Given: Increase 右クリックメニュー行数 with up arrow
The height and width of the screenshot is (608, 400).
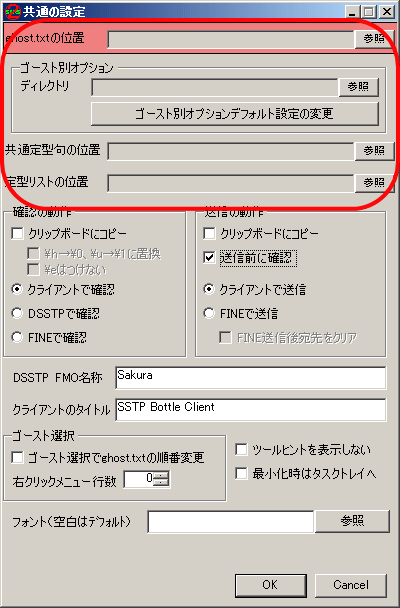Looking at the screenshot, I should coord(161,475).
